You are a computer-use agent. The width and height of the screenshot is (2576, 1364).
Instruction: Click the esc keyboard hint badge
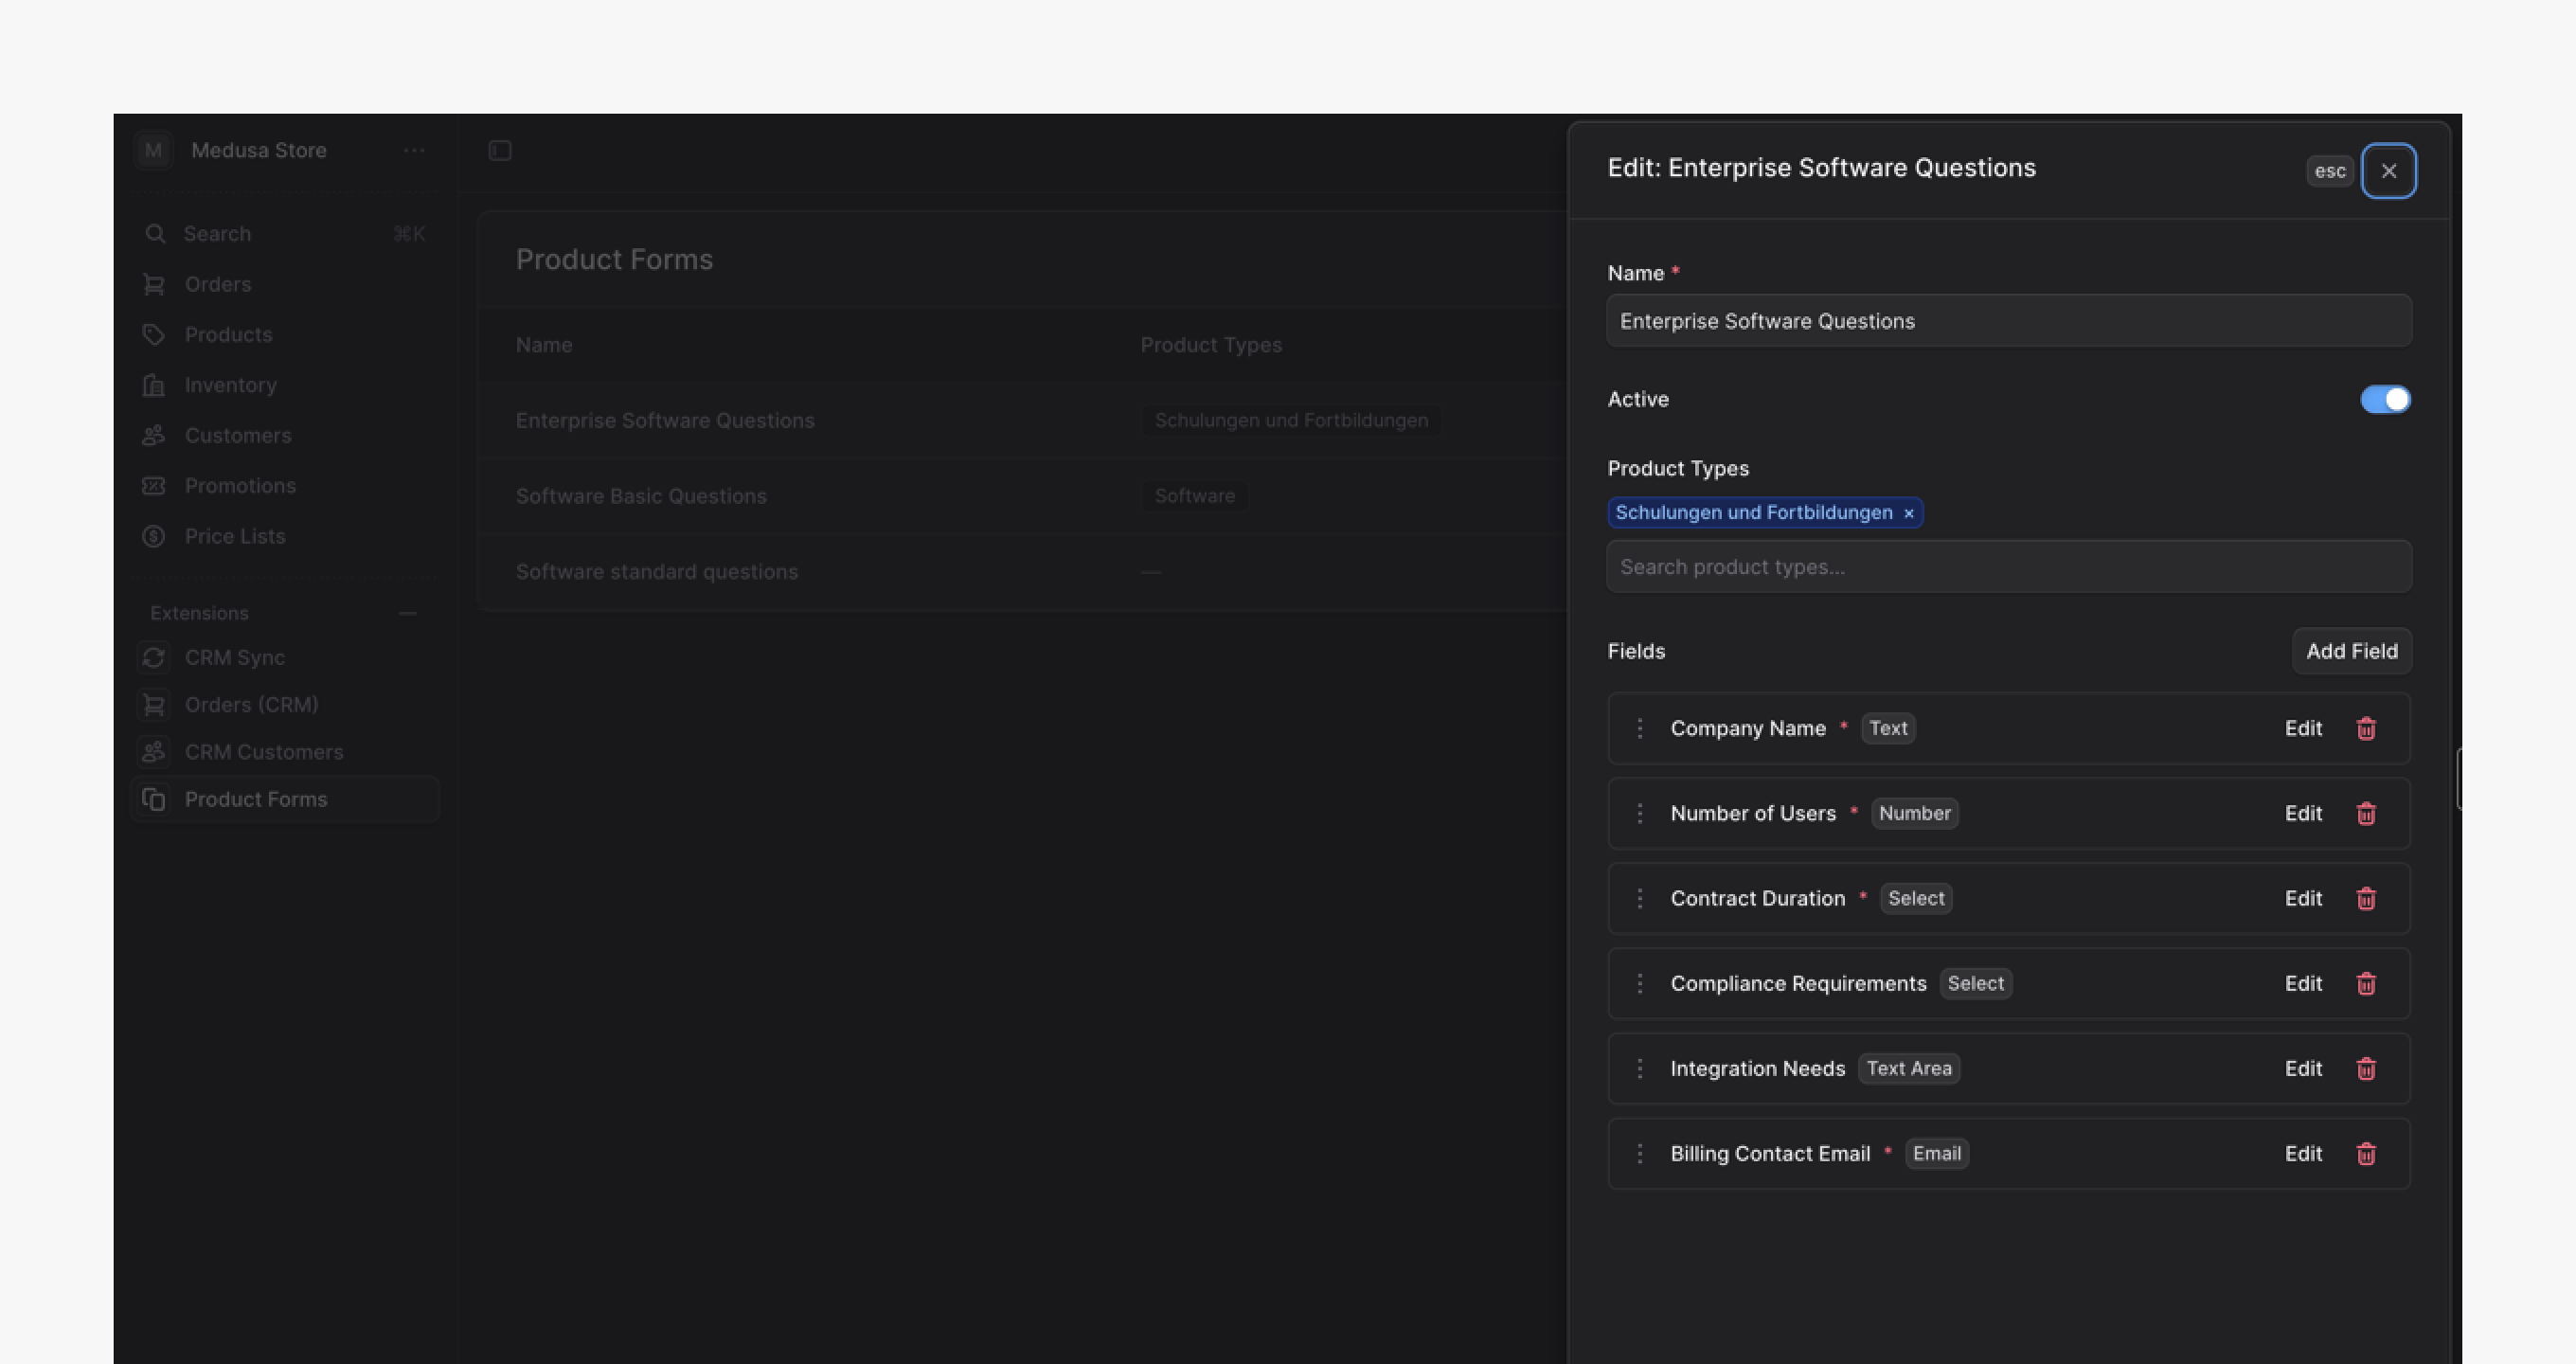pyautogui.click(x=2329, y=171)
